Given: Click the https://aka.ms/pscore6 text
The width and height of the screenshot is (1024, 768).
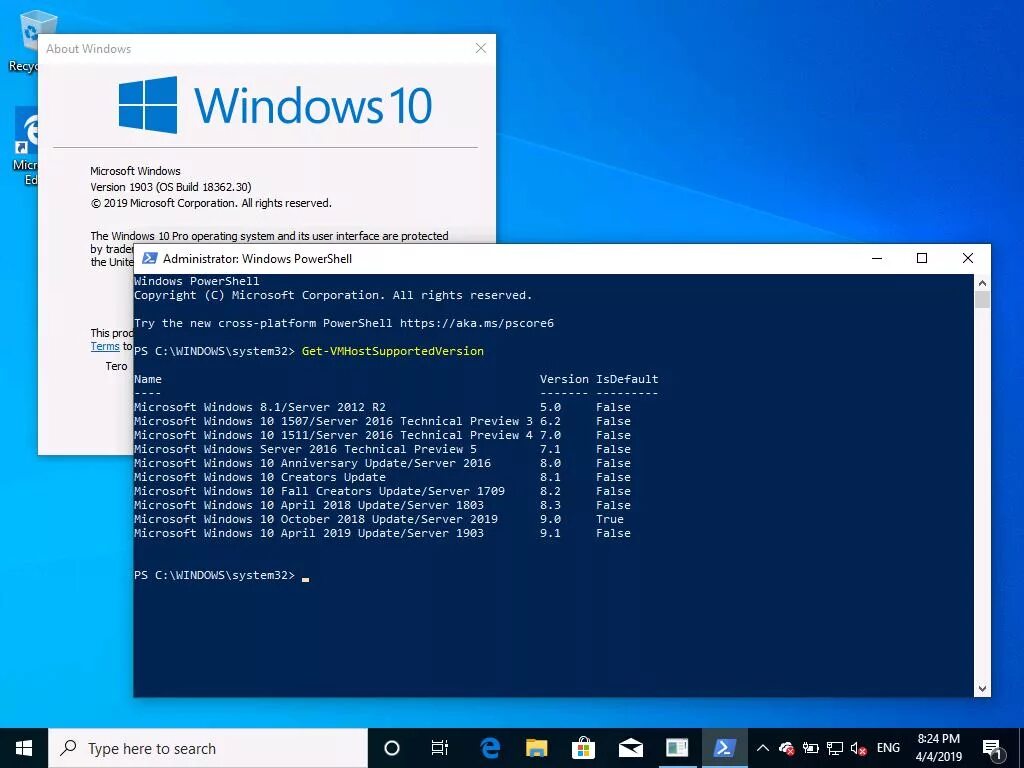Looking at the screenshot, I should pyautogui.click(x=477, y=323).
